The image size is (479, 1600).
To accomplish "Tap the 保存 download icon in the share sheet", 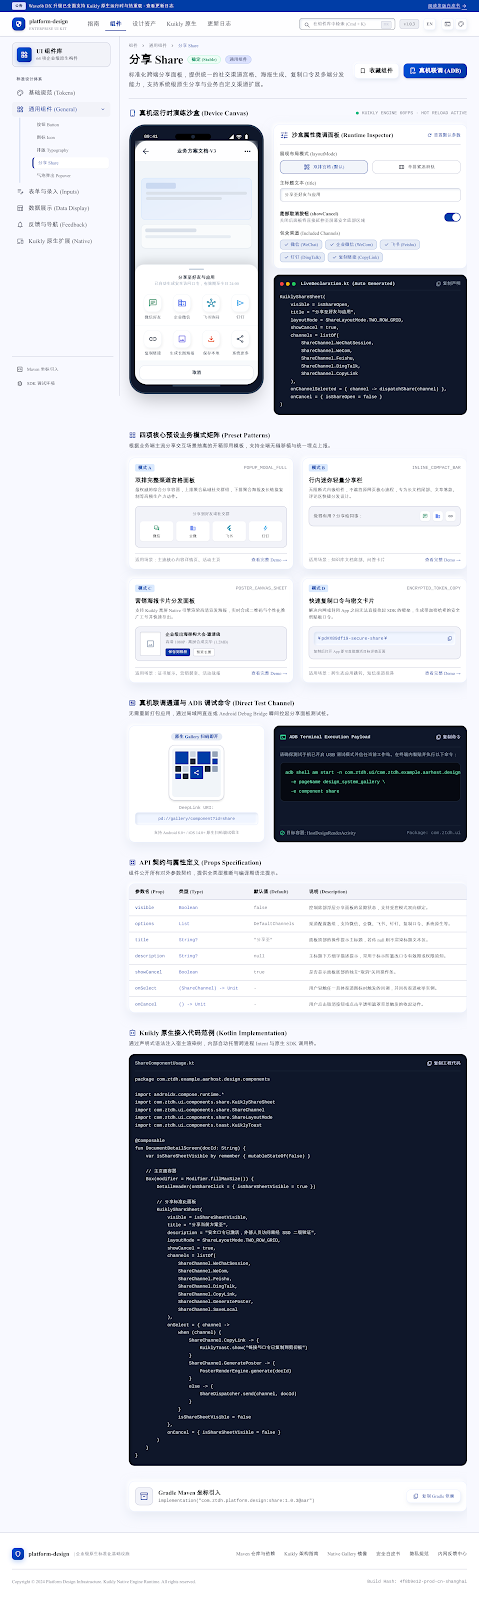I will coord(211,341).
